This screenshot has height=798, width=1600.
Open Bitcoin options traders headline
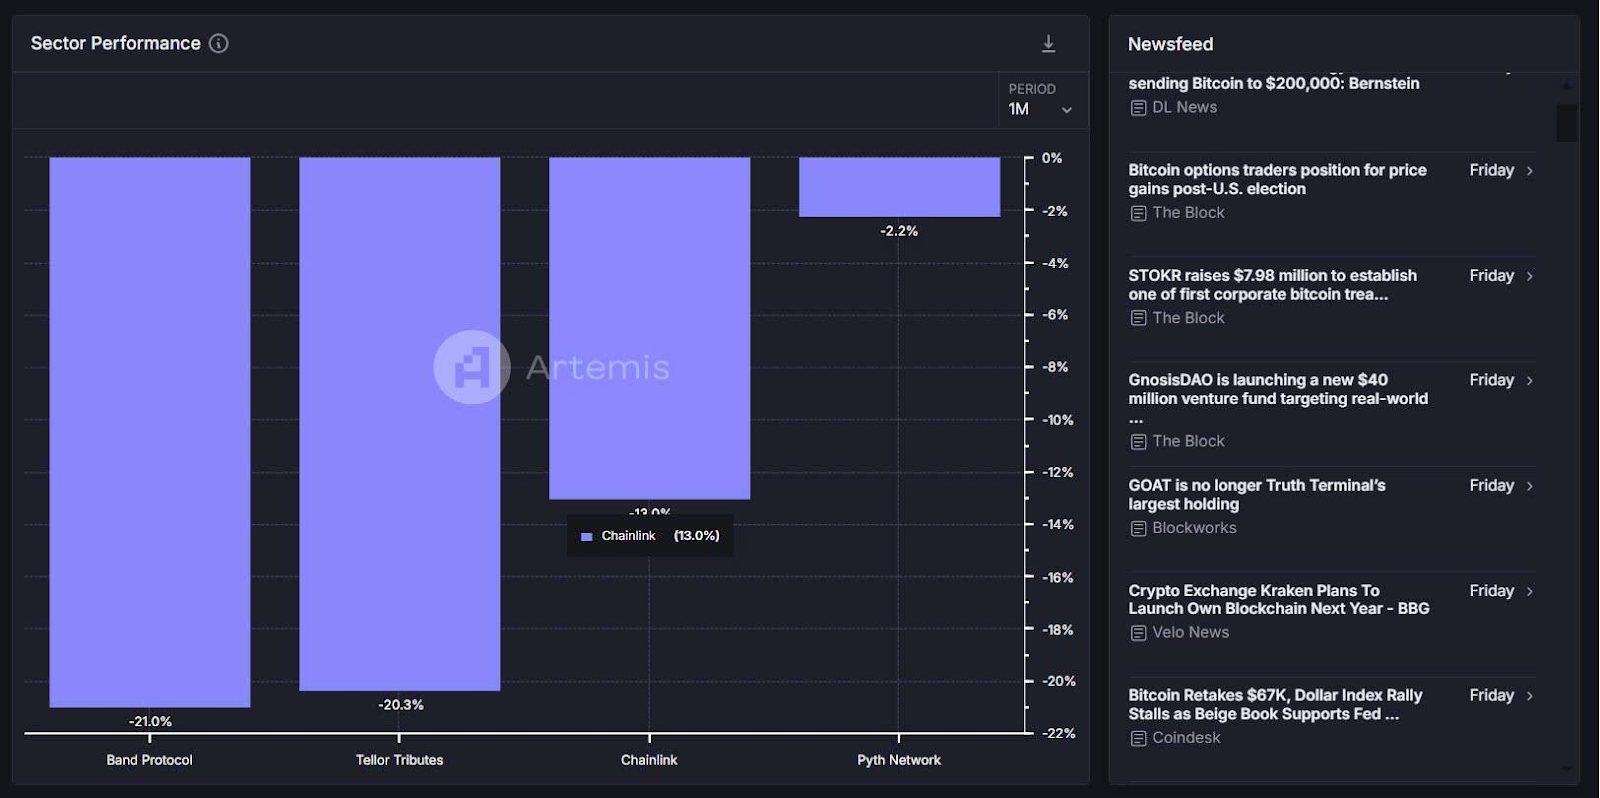[1277, 179]
